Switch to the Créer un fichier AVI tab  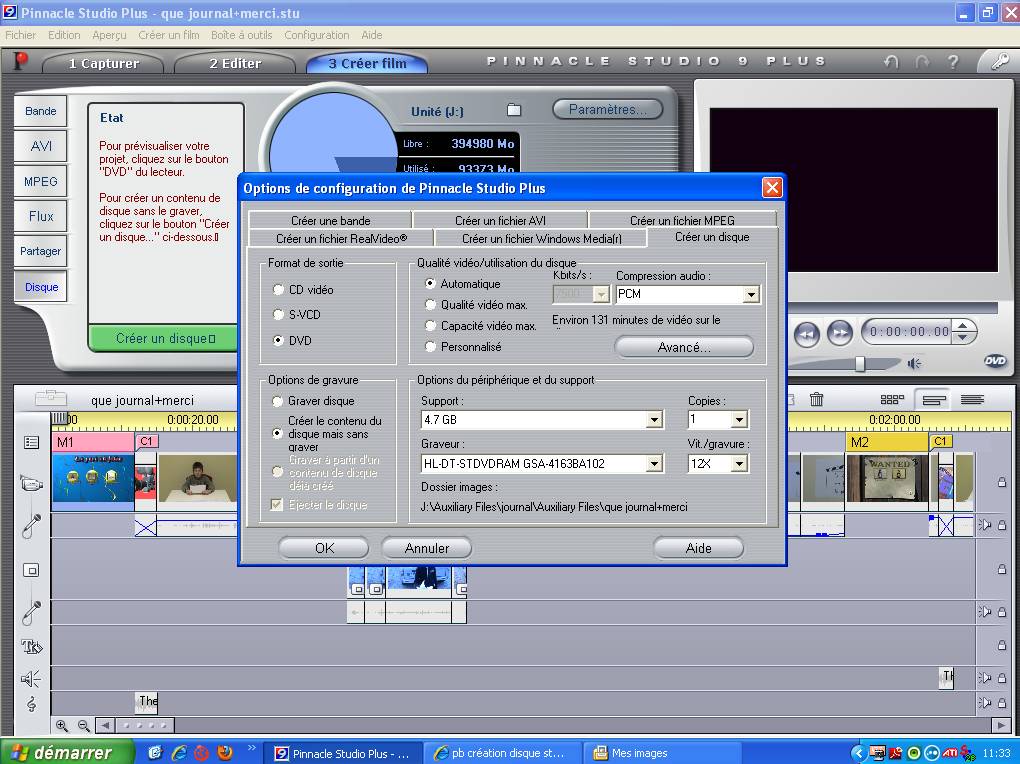[x=500, y=221]
